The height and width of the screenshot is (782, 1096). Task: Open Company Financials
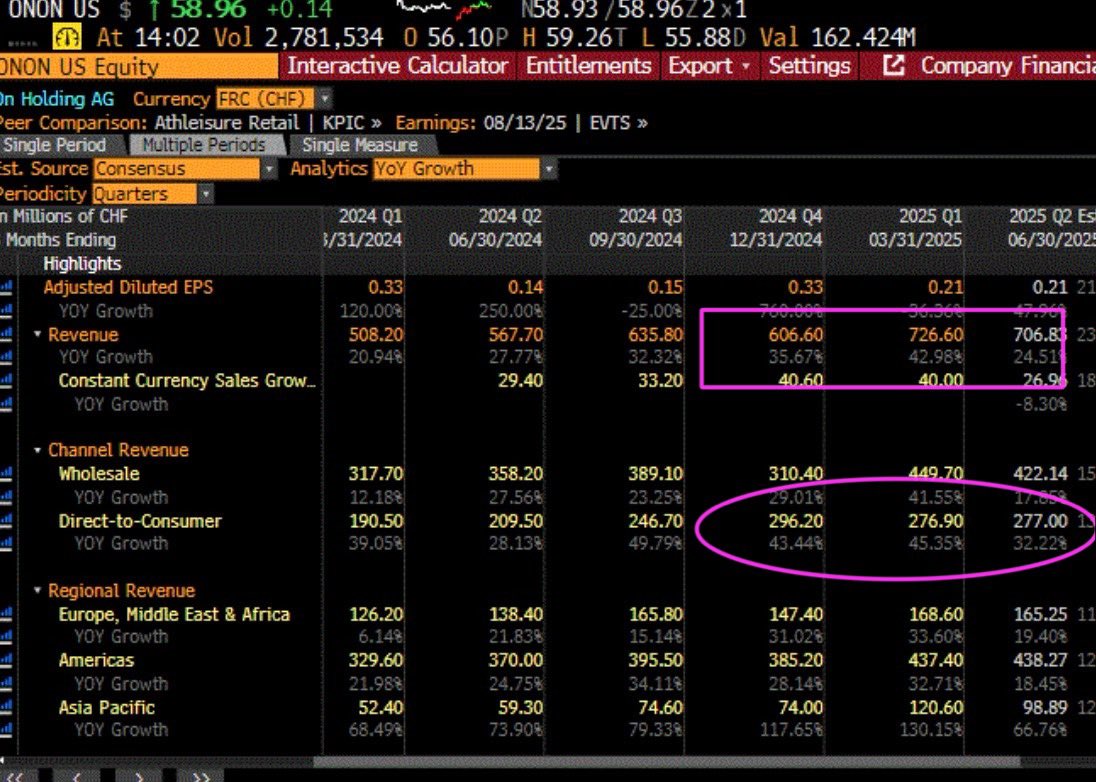click(1007, 66)
